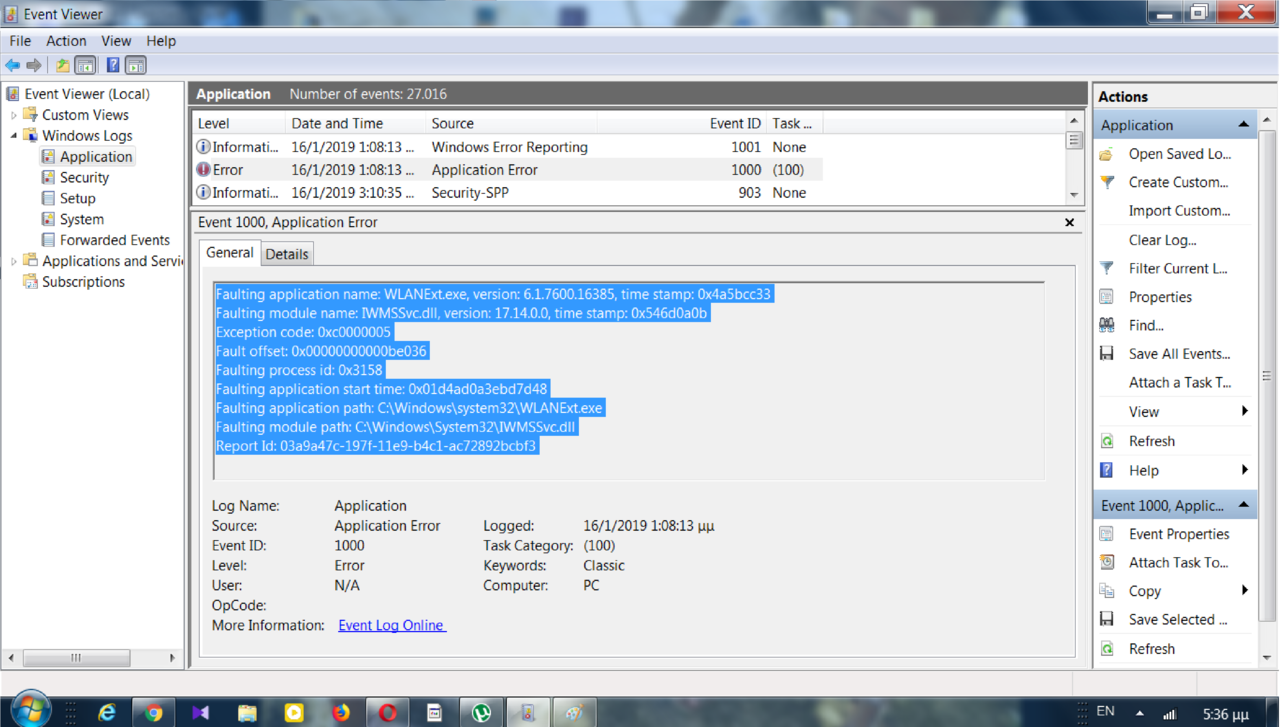Select the Setup log in the tree

pos(77,199)
